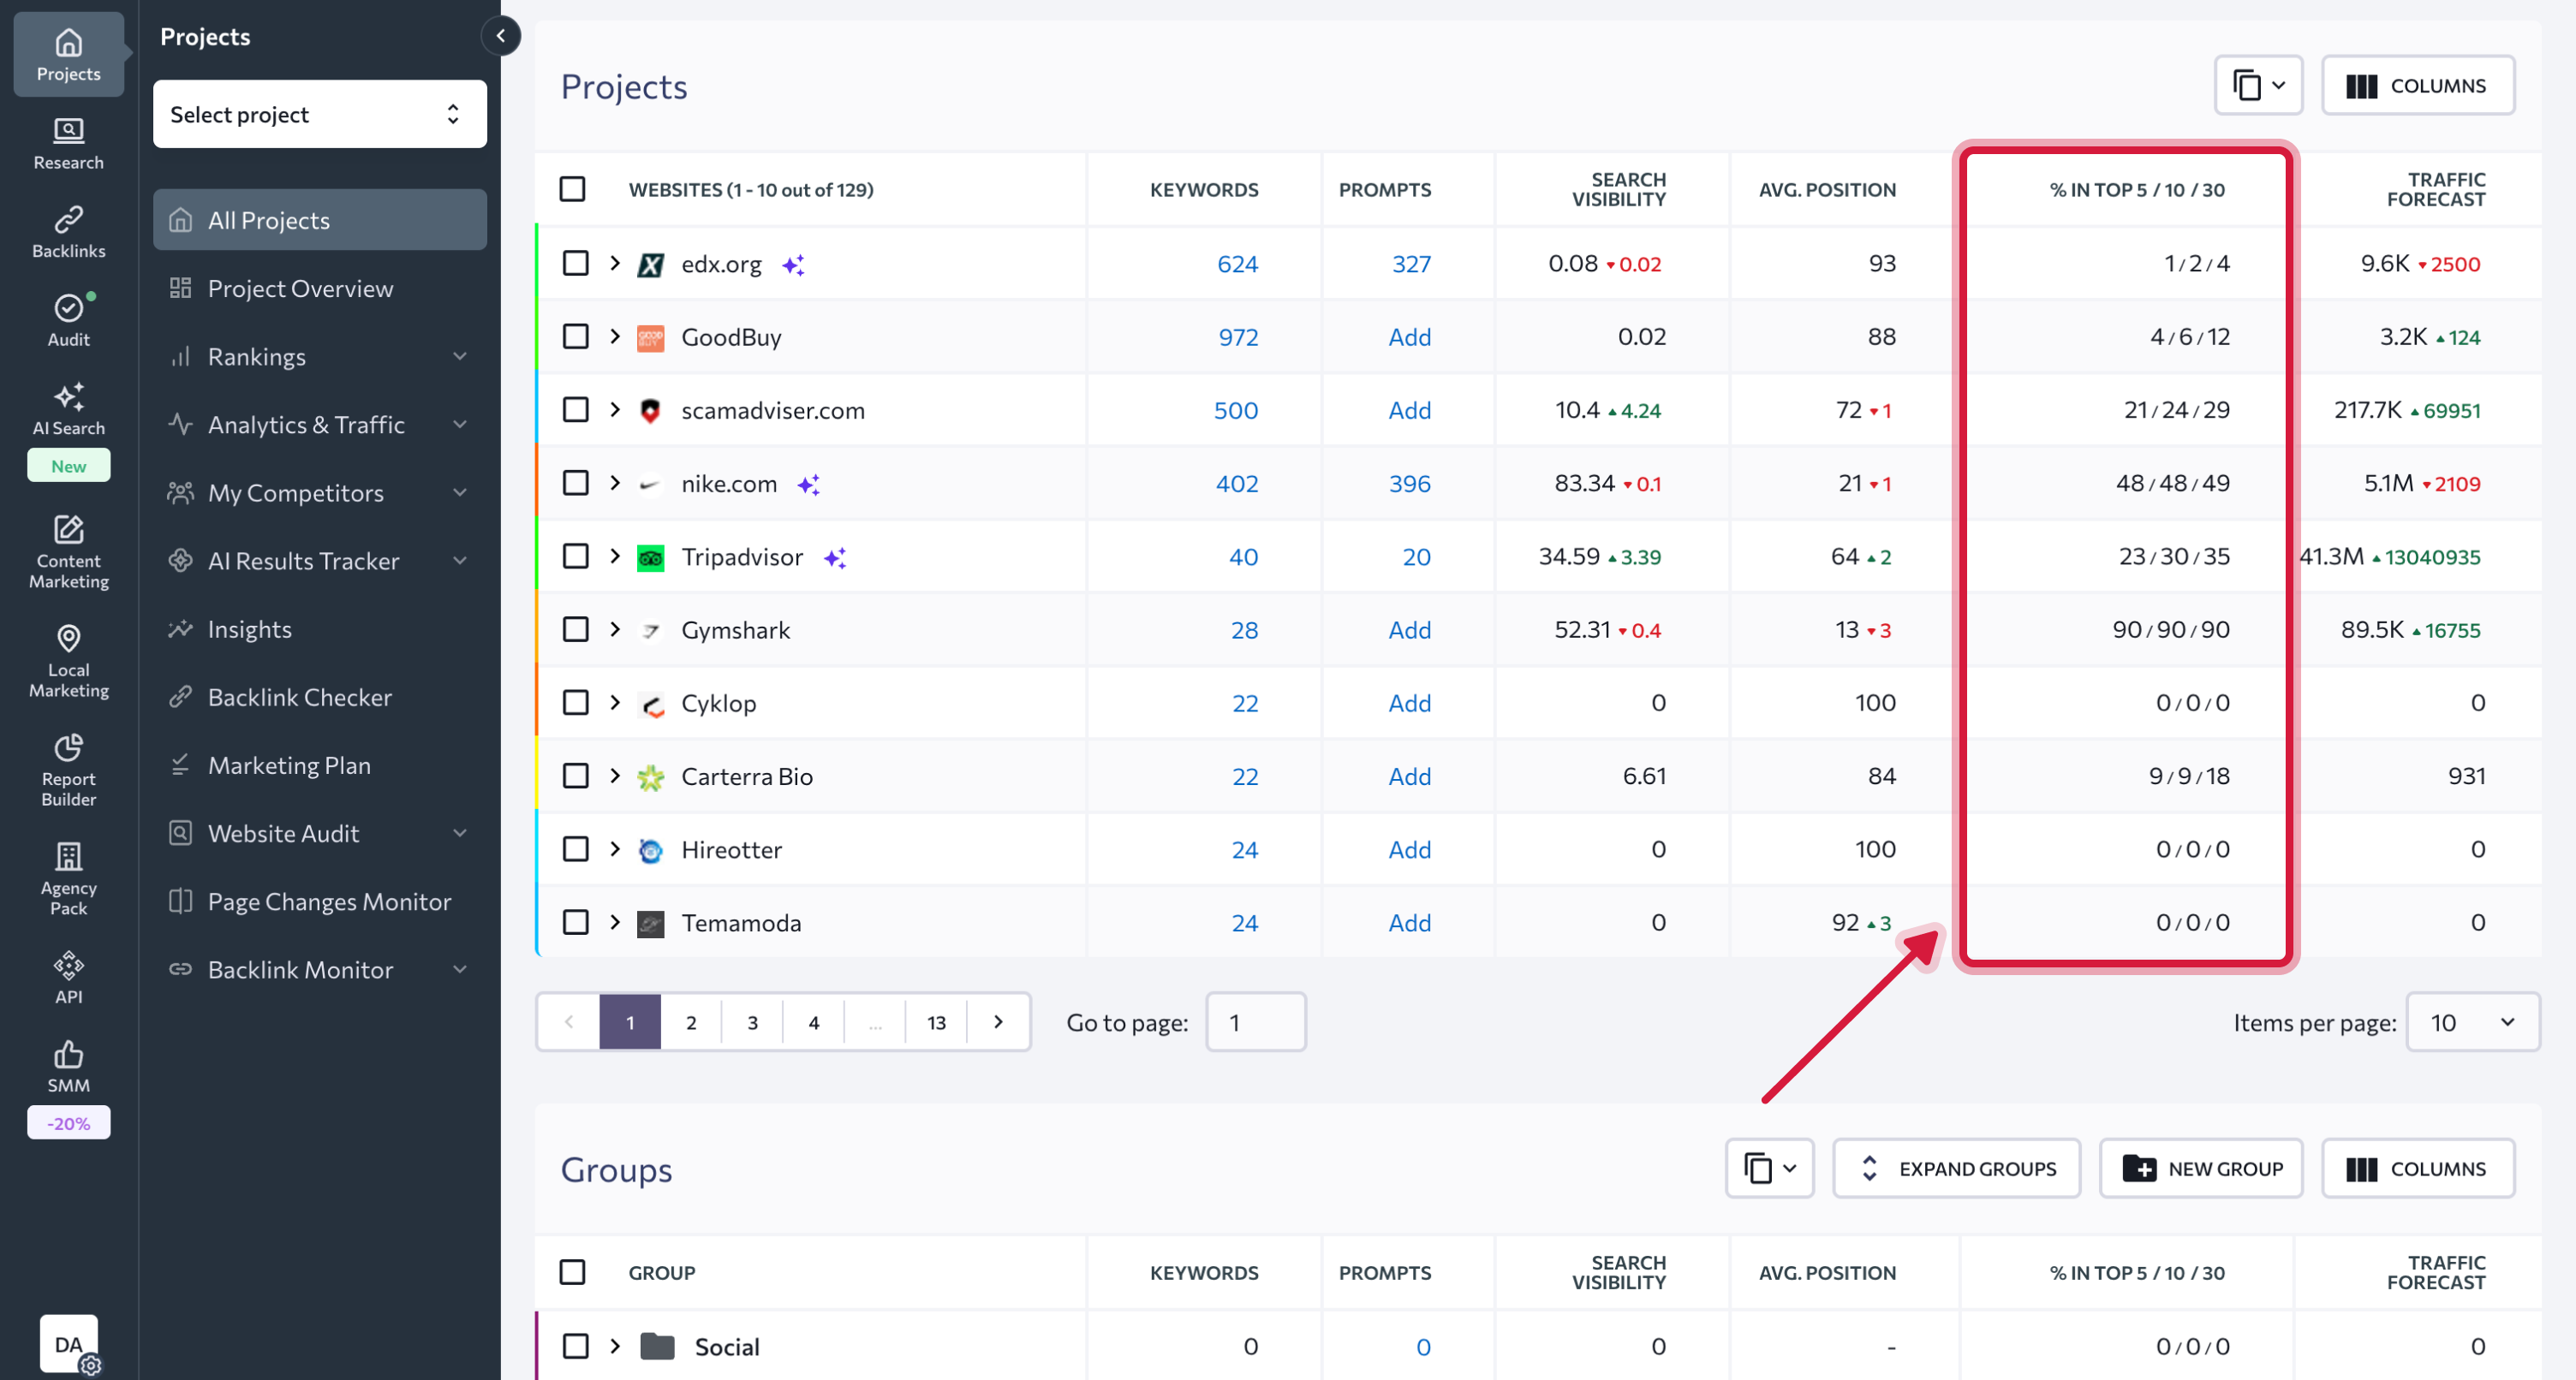Expand the Social group row
Screen dimensions: 2576x1380
click(615, 1346)
